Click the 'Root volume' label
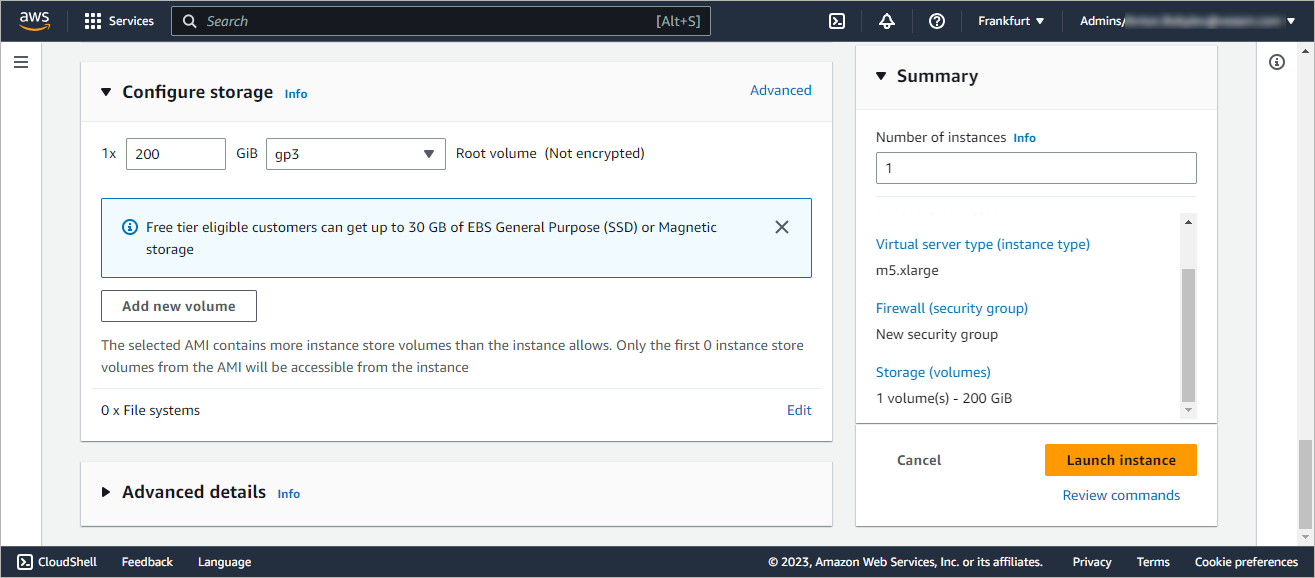The width and height of the screenshot is (1315, 578). 496,153
